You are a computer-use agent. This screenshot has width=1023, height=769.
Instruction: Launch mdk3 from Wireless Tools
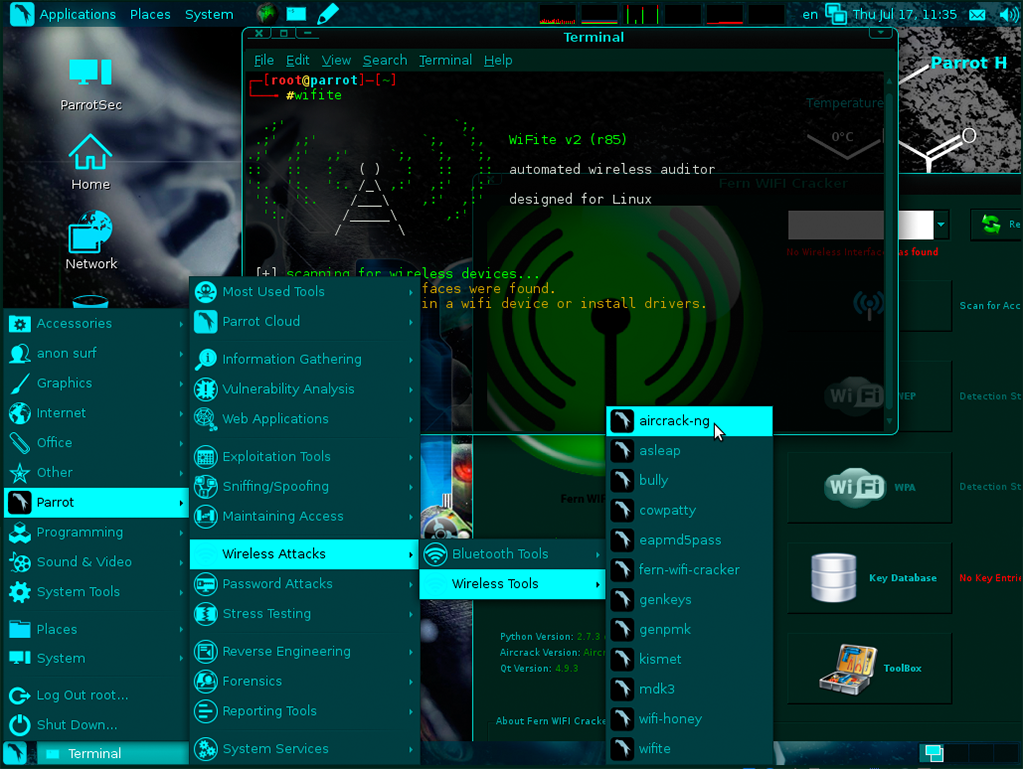point(690,689)
